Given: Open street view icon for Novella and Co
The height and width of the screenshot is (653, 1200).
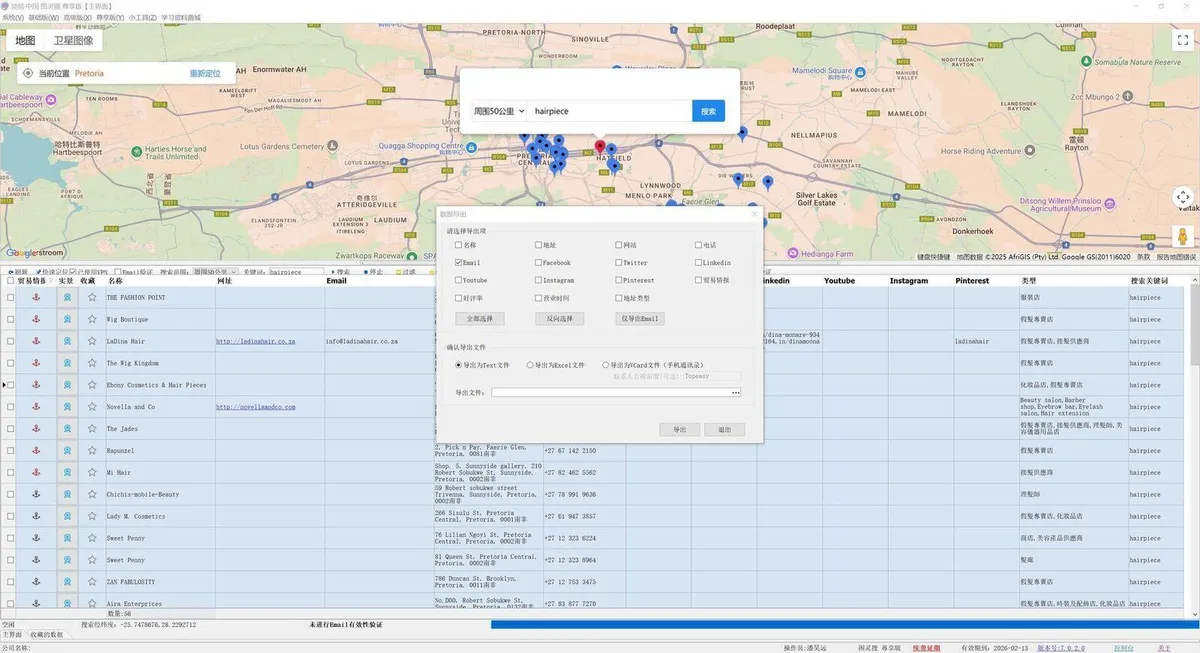Looking at the screenshot, I should (67, 407).
